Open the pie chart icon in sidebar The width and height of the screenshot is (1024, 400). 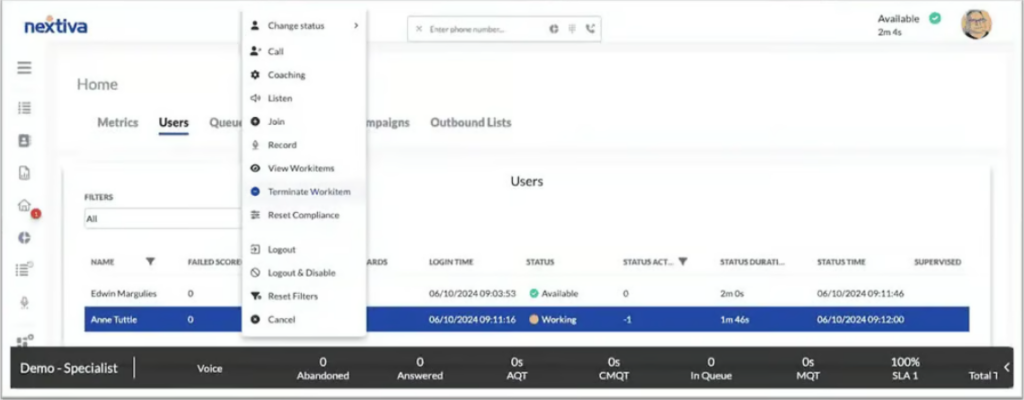point(25,237)
